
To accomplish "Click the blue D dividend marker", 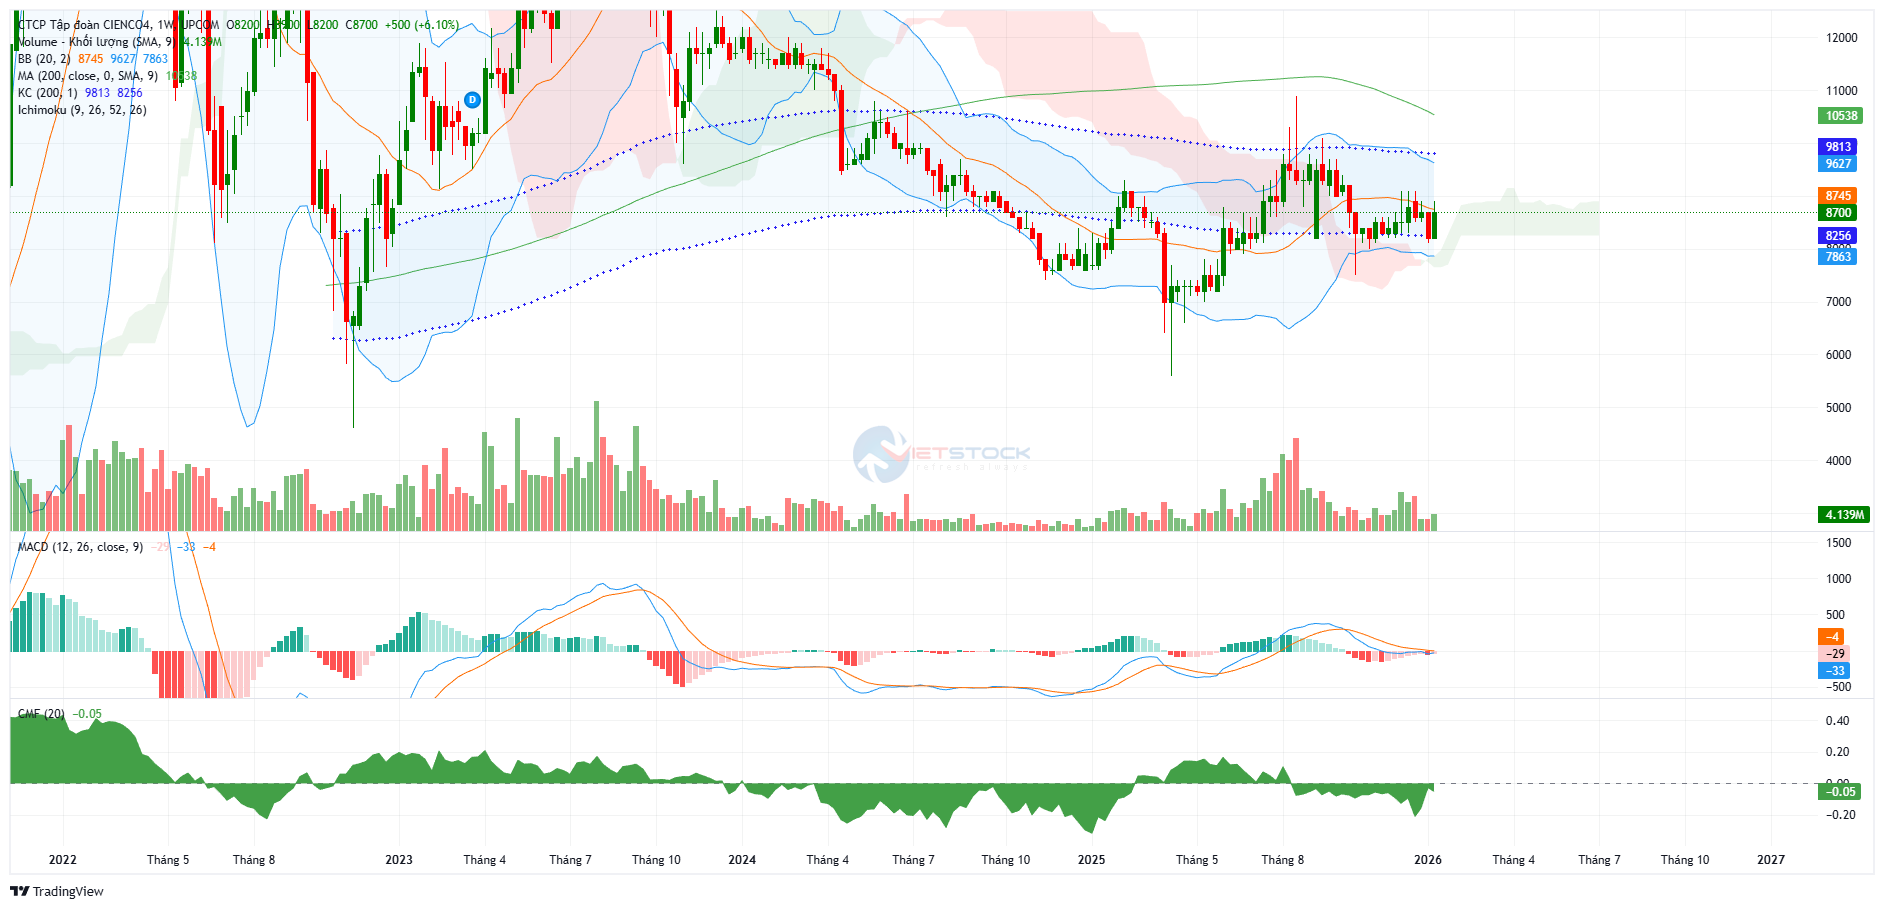I will click(x=472, y=100).
